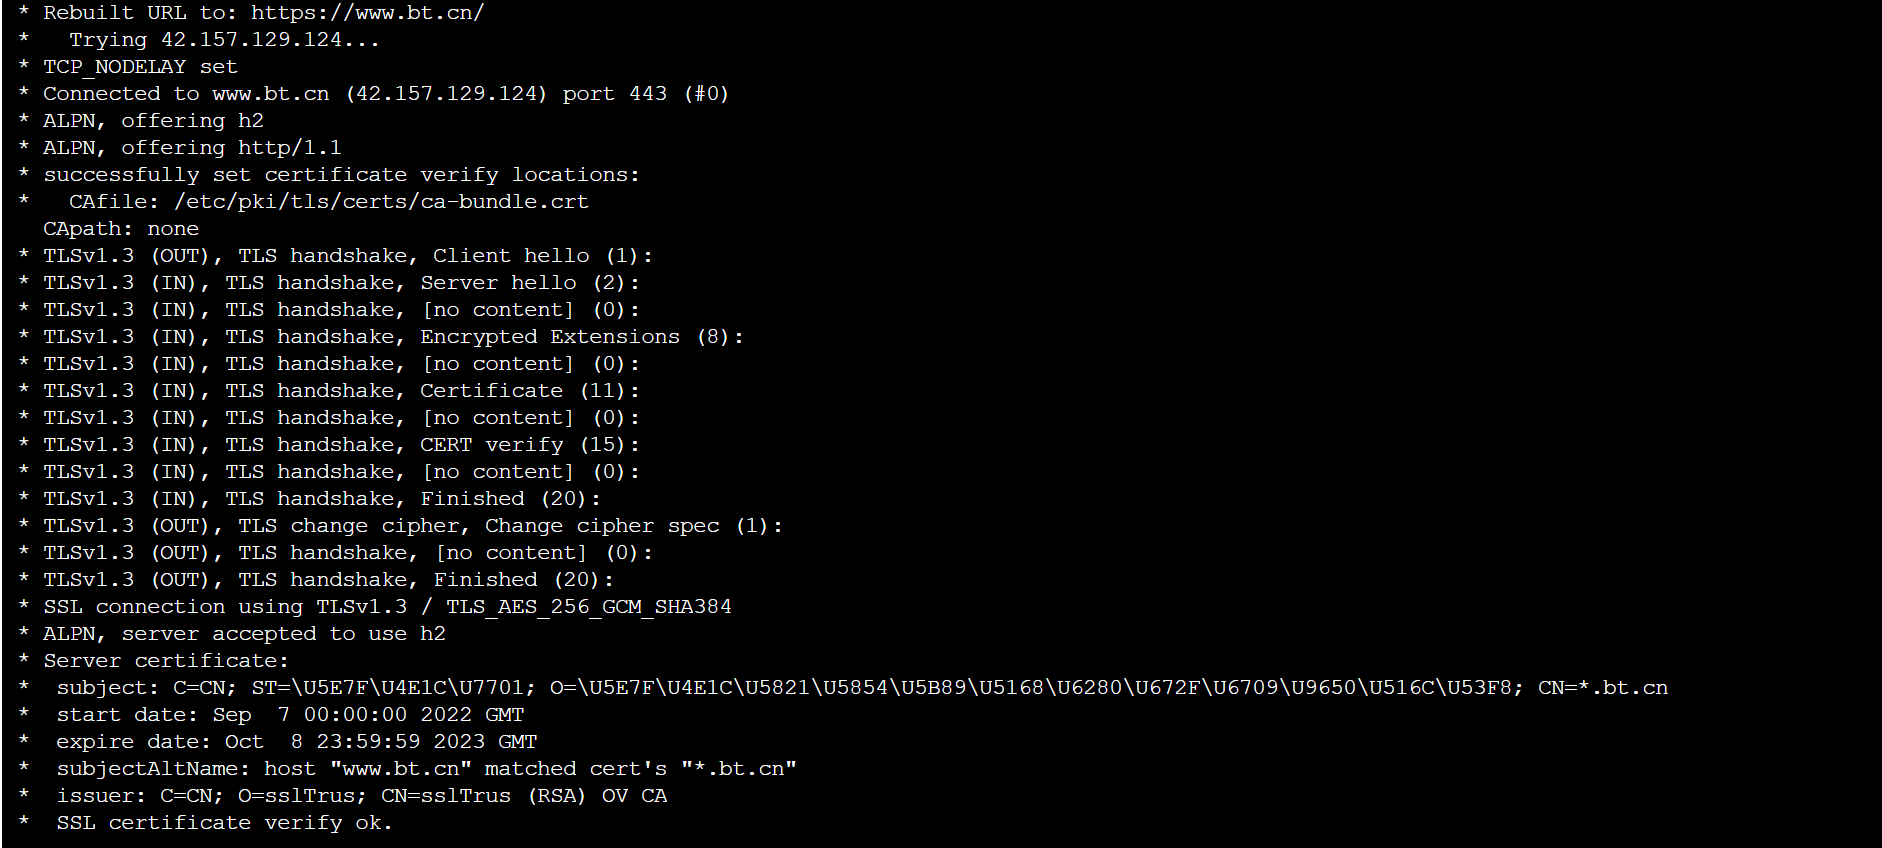Click the SSL certificate verify ok line
Screen dimensions: 1882x848
tap(224, 823)
